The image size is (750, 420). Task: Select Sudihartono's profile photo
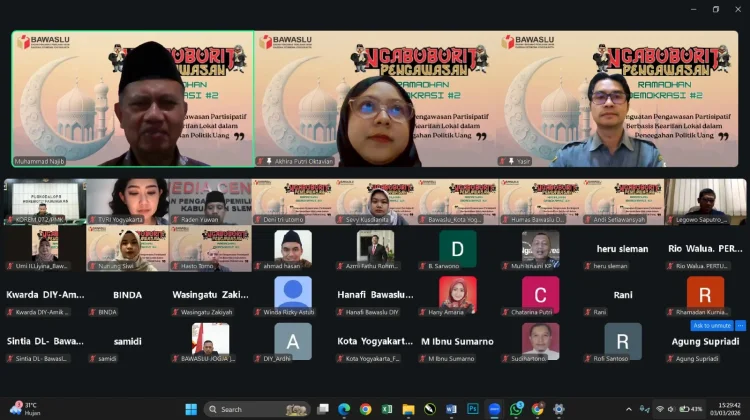click(x=540, y=339)
